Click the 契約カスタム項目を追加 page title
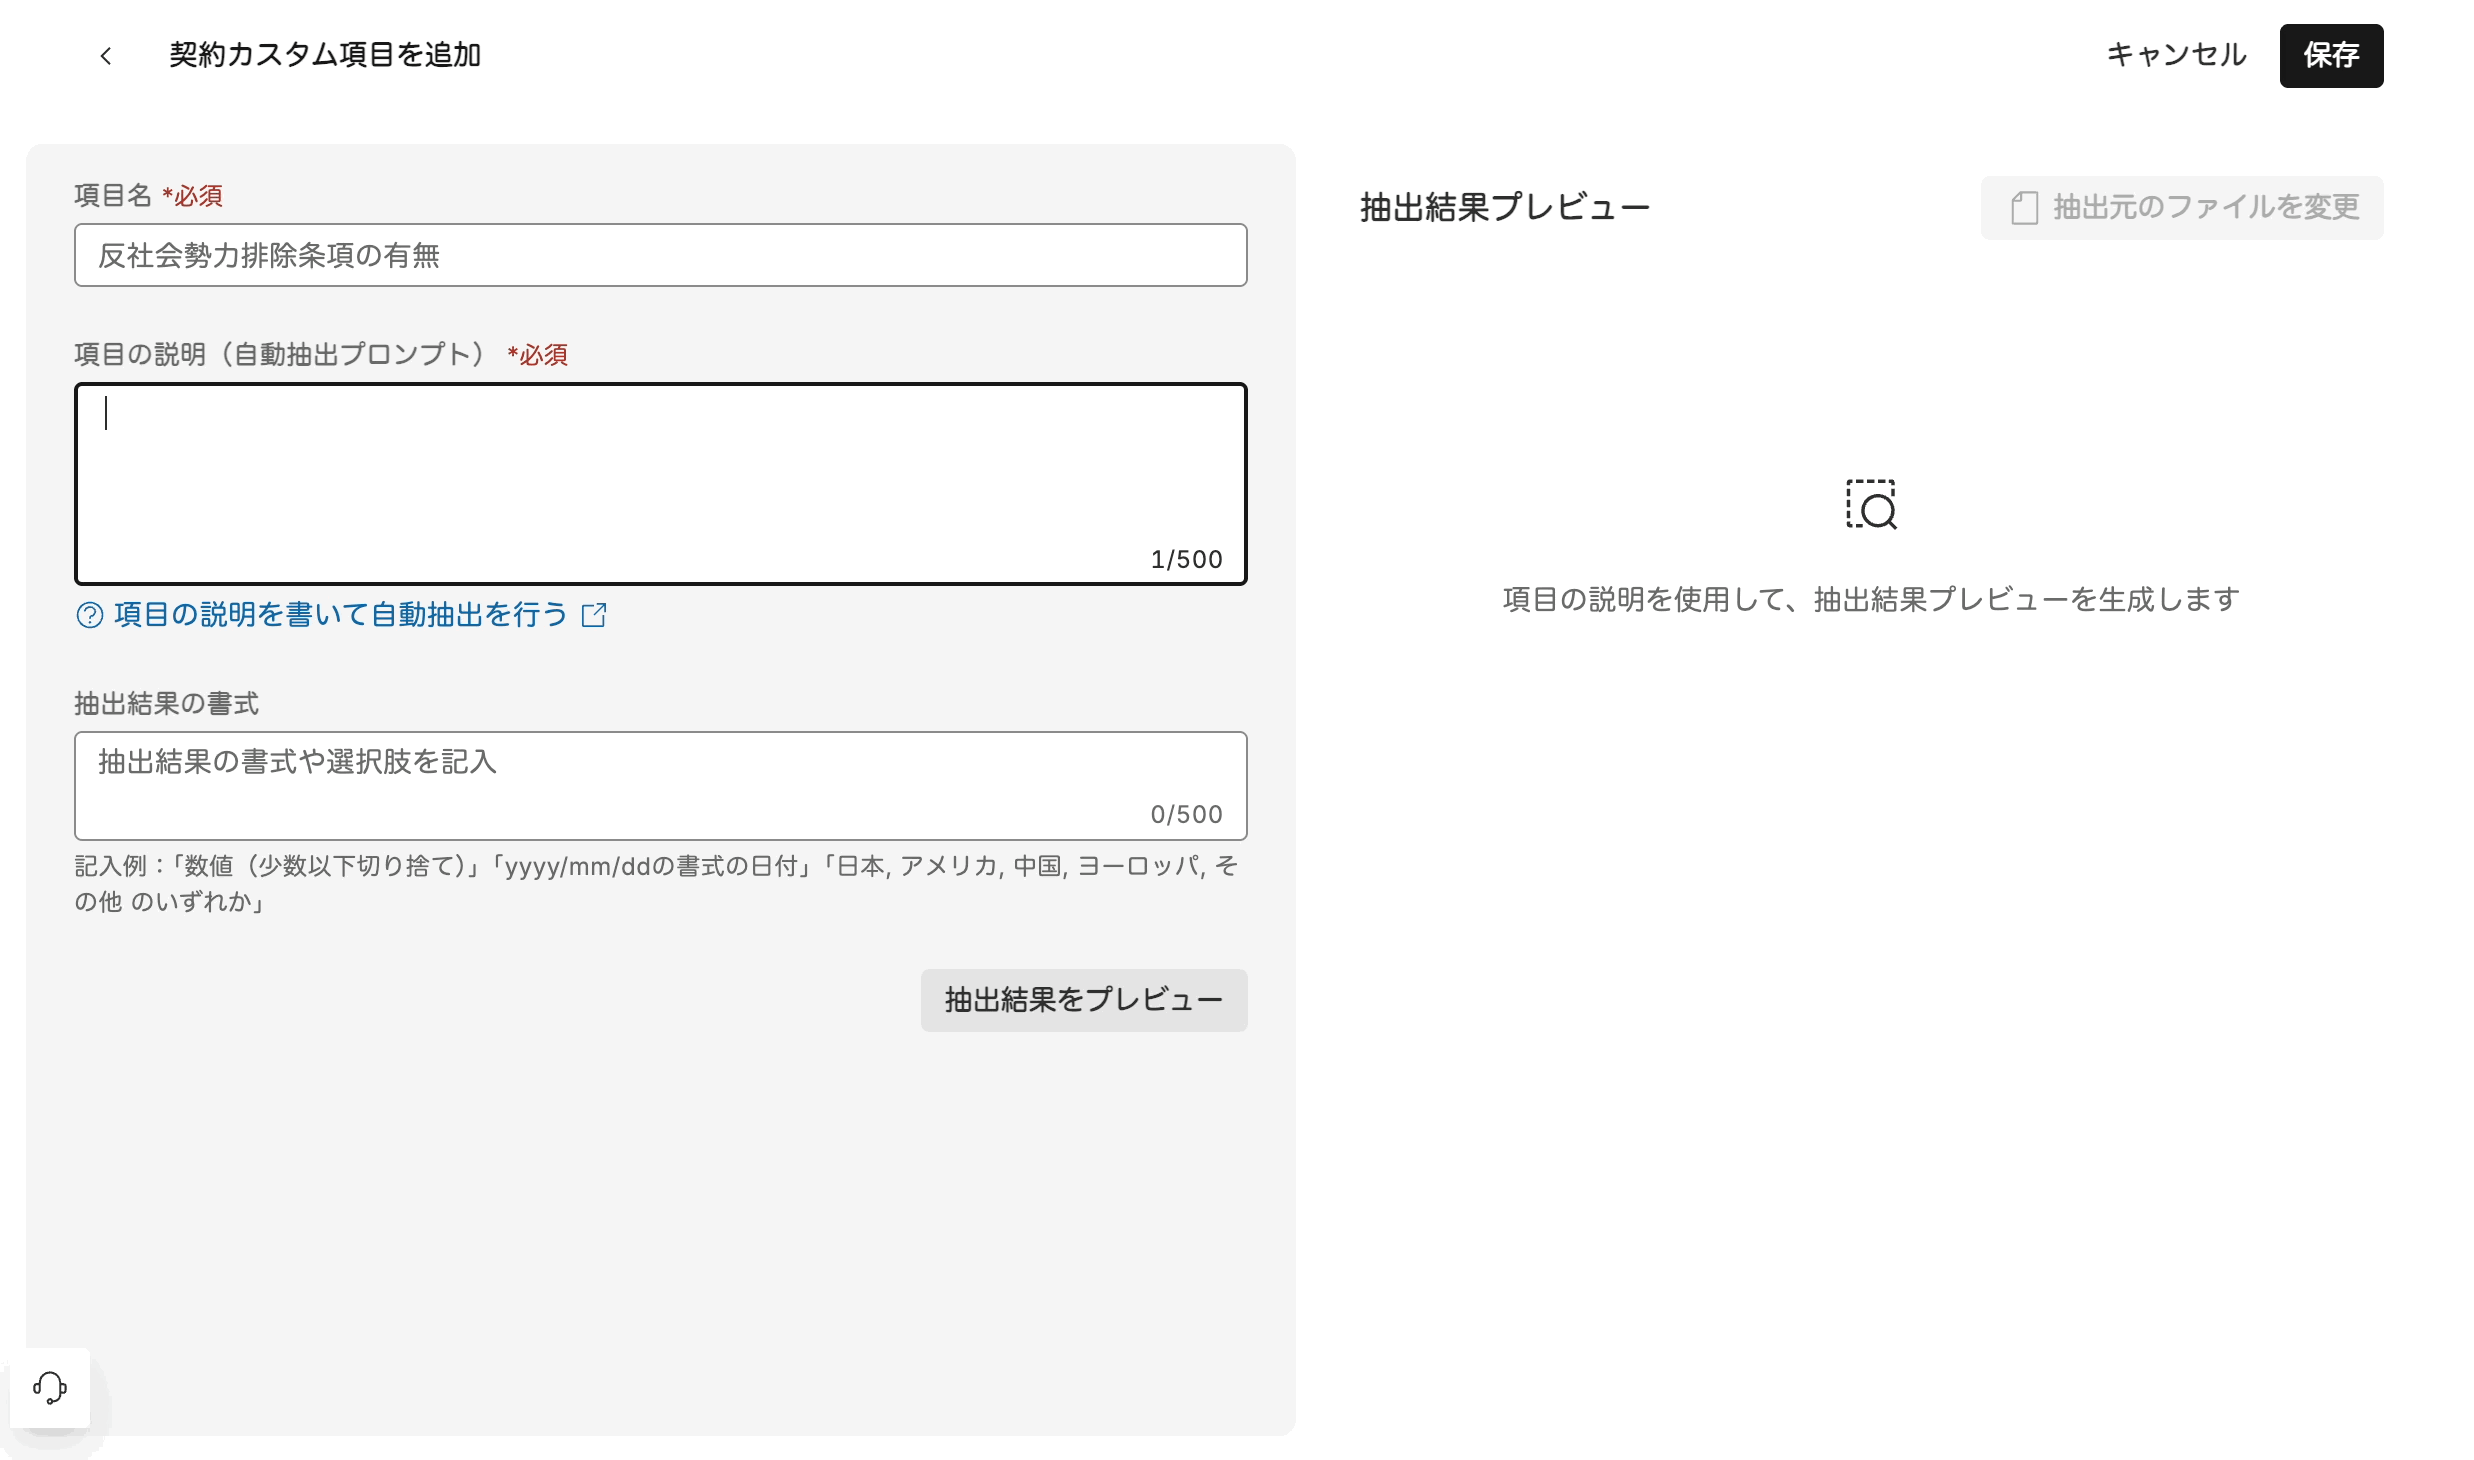 pos(325,55)
